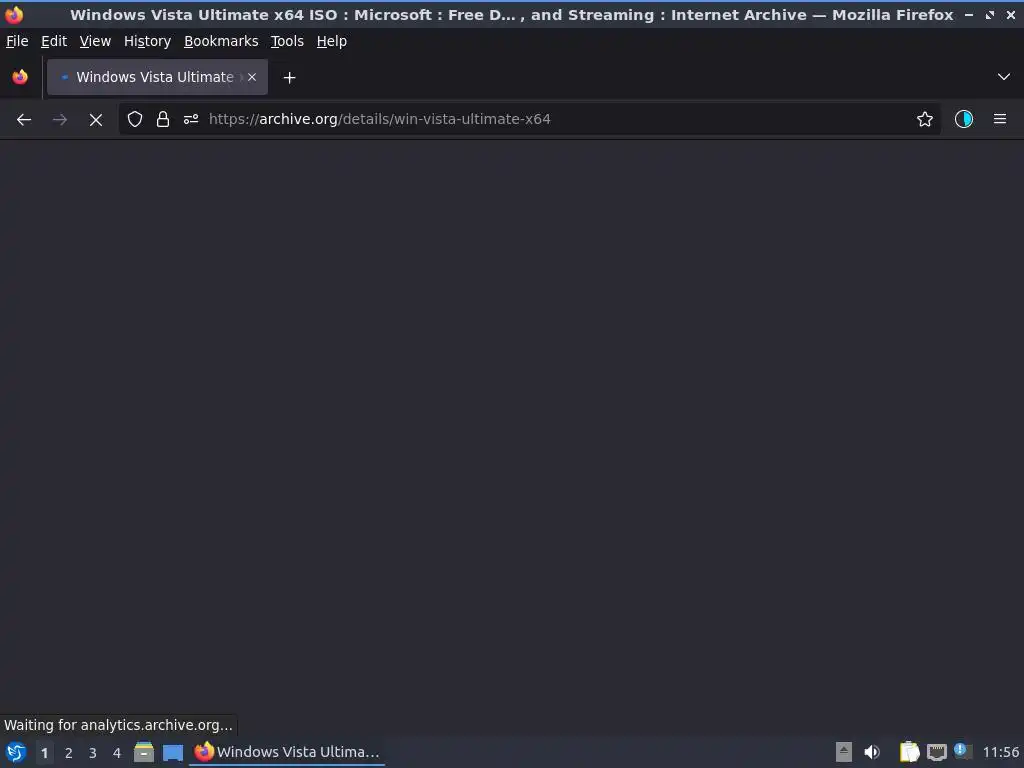The image size is (1024, 768).
Task: Open the History menu
Action: coord(148,41)
